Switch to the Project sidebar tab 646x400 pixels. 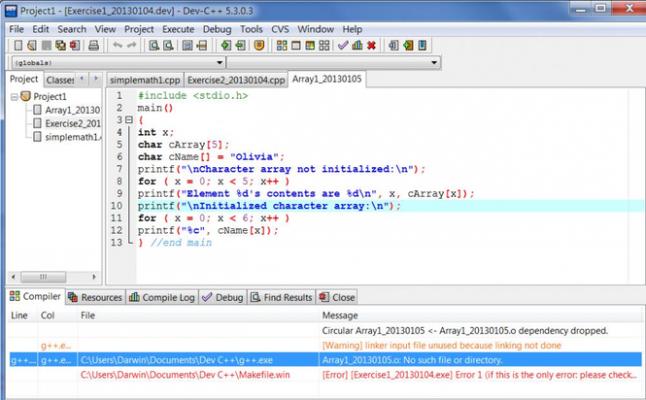click(24, 79)
